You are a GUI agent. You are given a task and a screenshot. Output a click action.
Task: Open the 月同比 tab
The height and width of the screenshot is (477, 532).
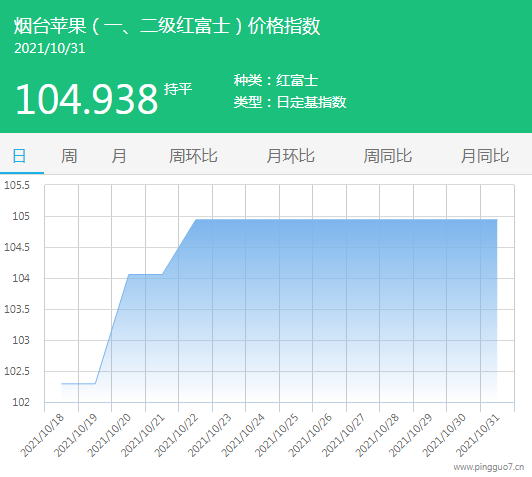click(x=485, y=156)
